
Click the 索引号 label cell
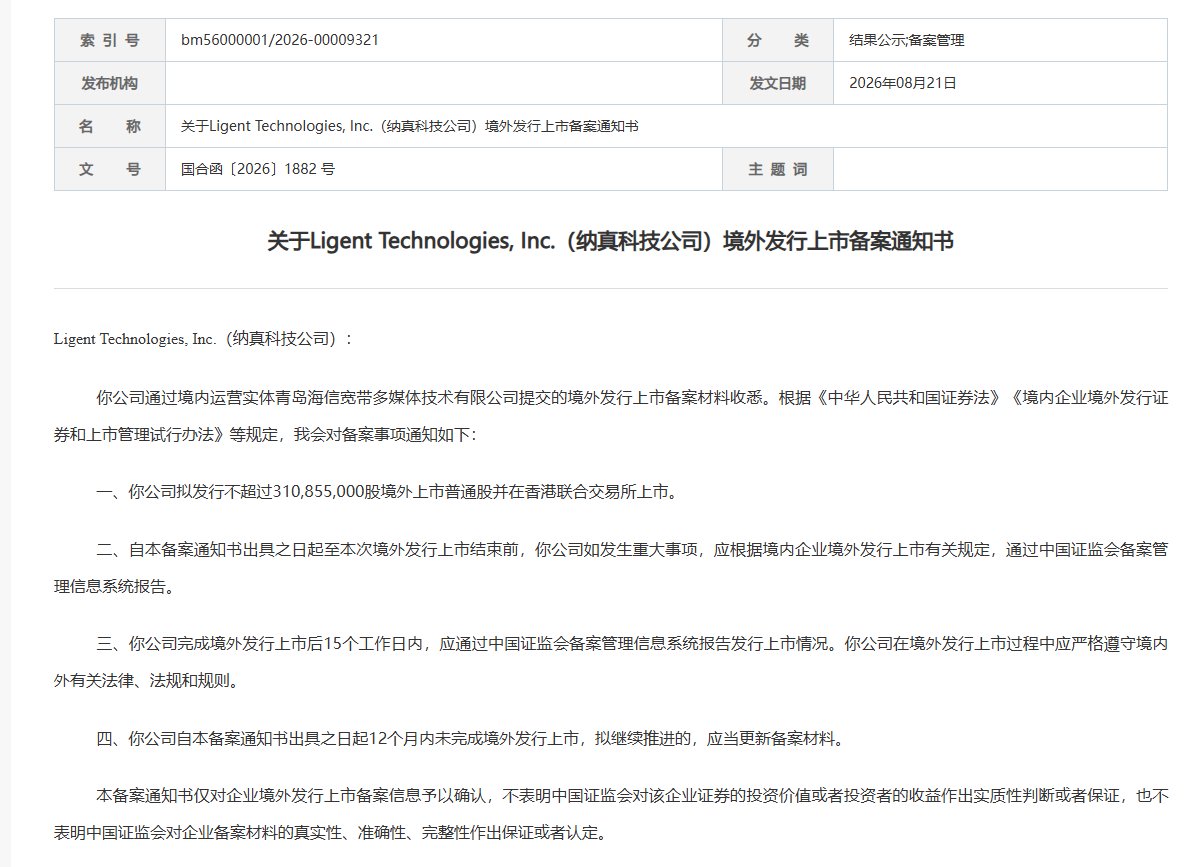[x=110, y=40]
